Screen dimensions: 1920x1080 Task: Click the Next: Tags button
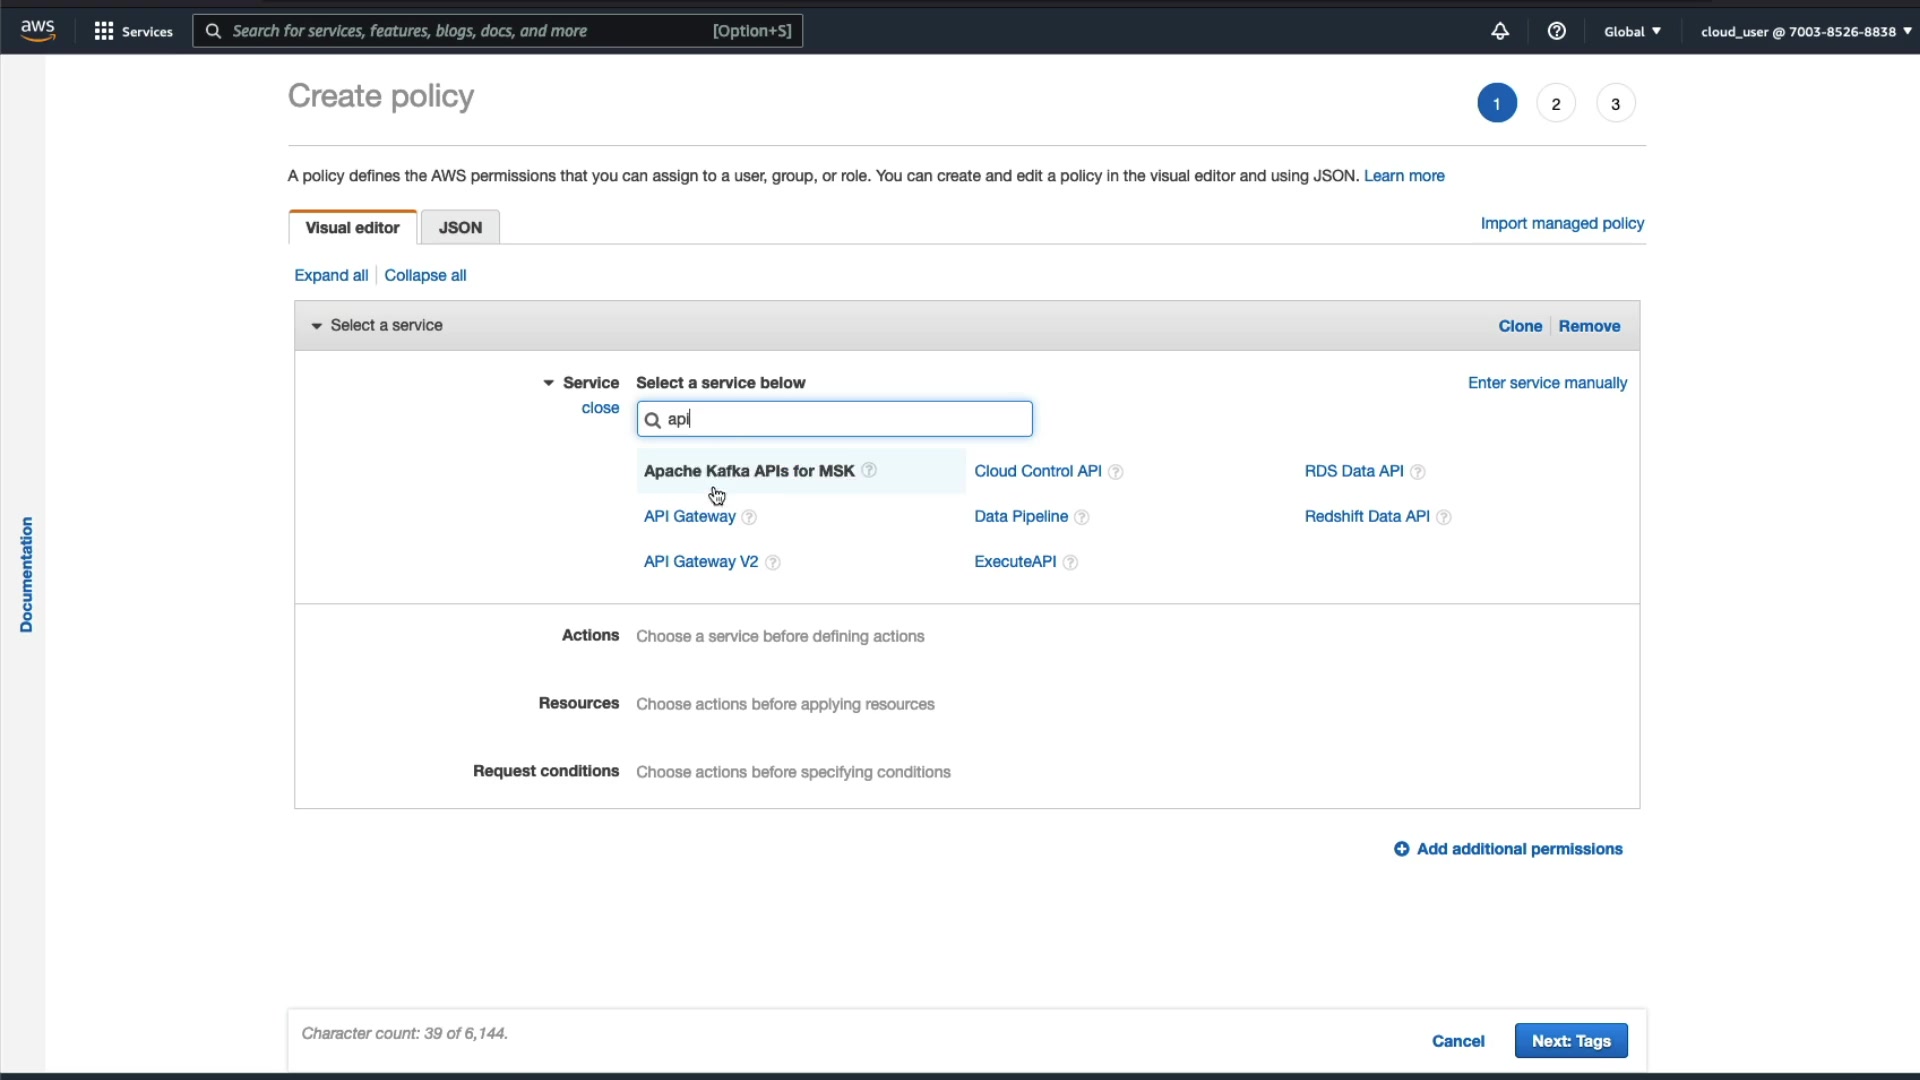1570,1041
